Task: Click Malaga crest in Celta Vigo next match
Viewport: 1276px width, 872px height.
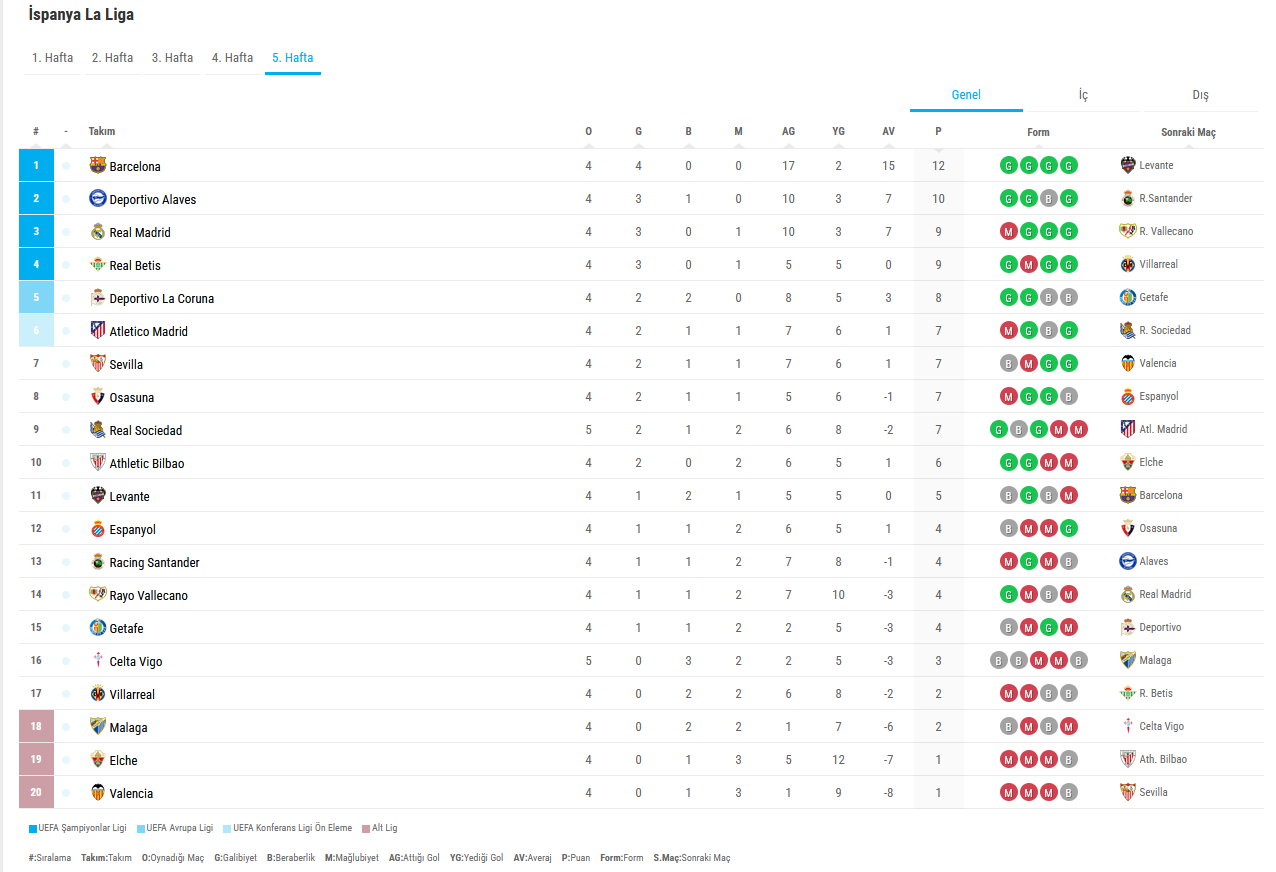Action: (1128, 660)
